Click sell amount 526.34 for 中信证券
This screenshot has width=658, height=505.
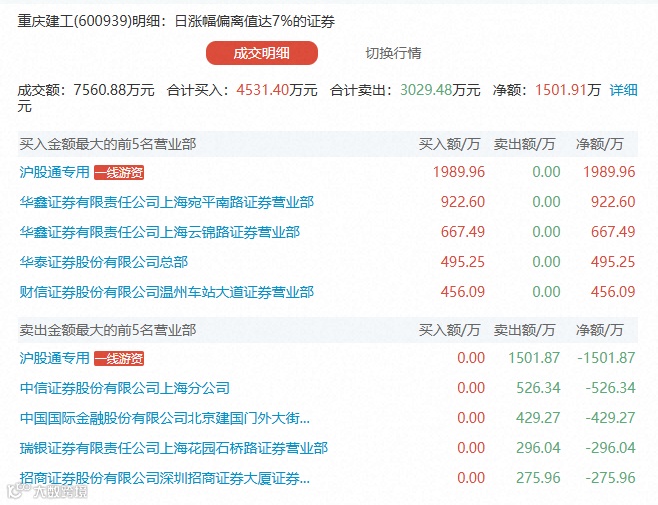pyautogui.click(x=538, y=387)
